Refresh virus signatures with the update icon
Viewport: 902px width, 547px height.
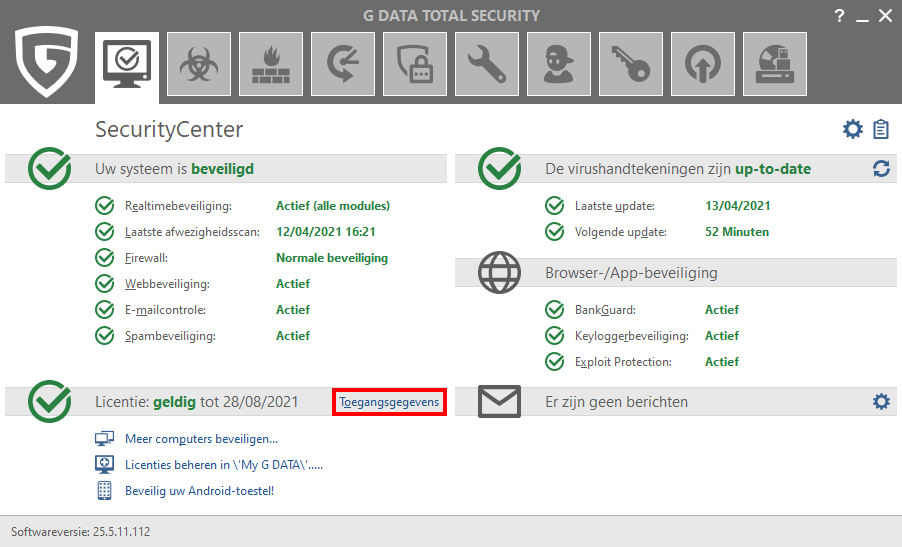click(x=881, y=169)
